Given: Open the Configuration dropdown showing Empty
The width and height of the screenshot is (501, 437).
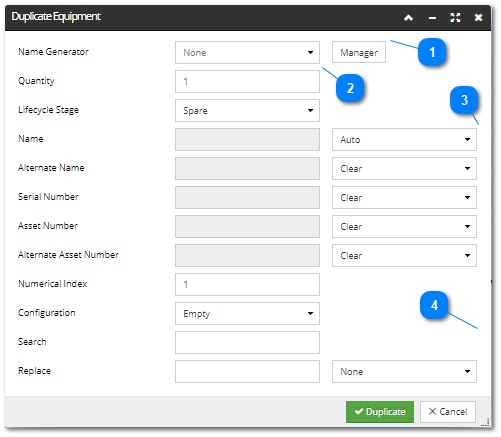Looking at the screenshot, I should (247, 313).
